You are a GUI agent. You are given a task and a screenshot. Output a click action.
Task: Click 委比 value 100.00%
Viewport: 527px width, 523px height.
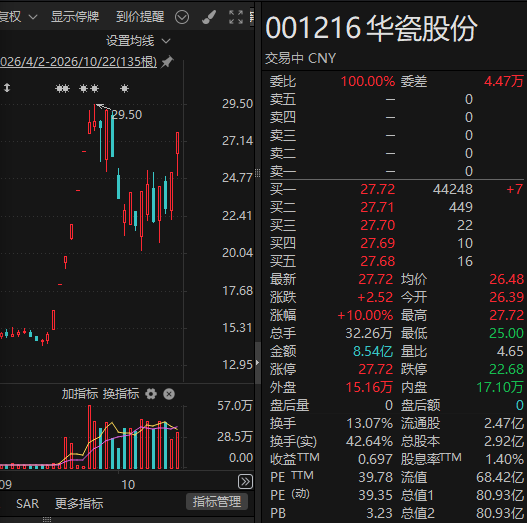tap(368, 81)
